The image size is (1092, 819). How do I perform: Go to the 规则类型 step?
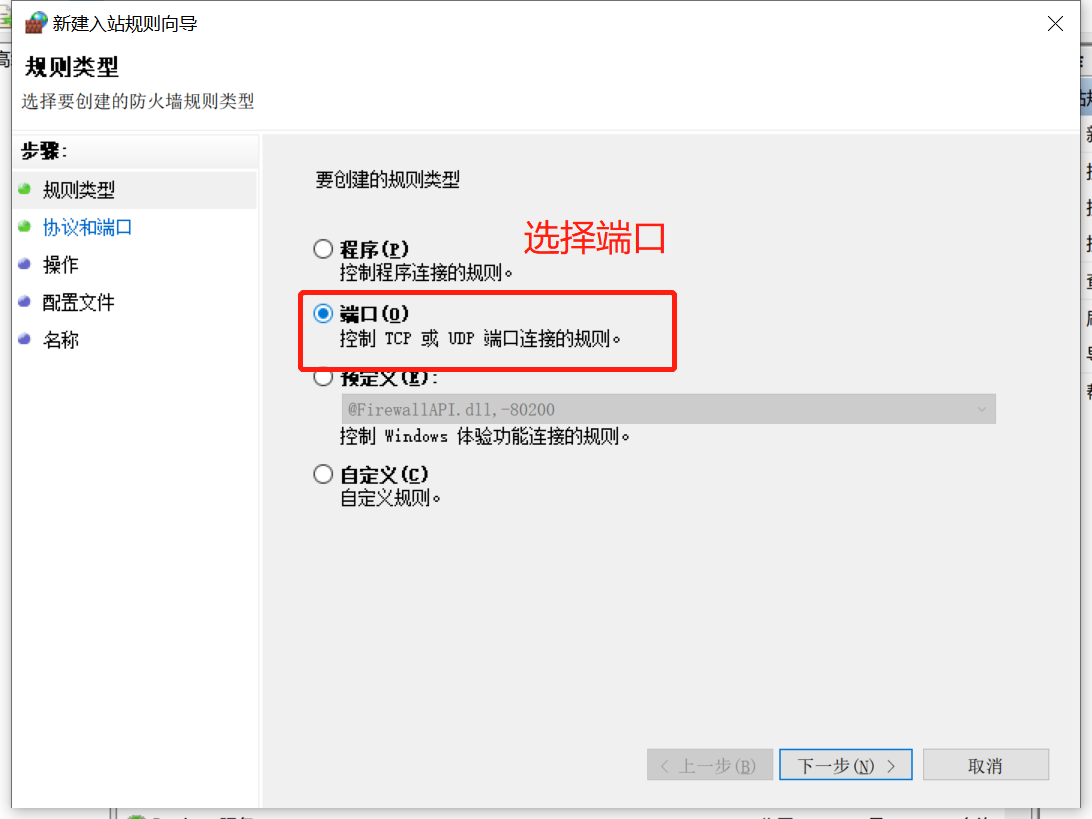pyautogui.click(x=79, y=189)
